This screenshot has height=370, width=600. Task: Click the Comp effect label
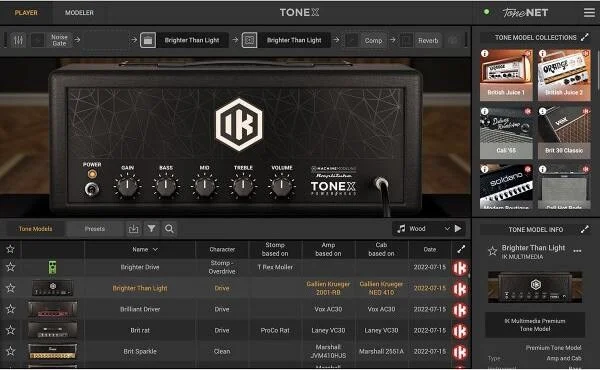coord(373,41)
